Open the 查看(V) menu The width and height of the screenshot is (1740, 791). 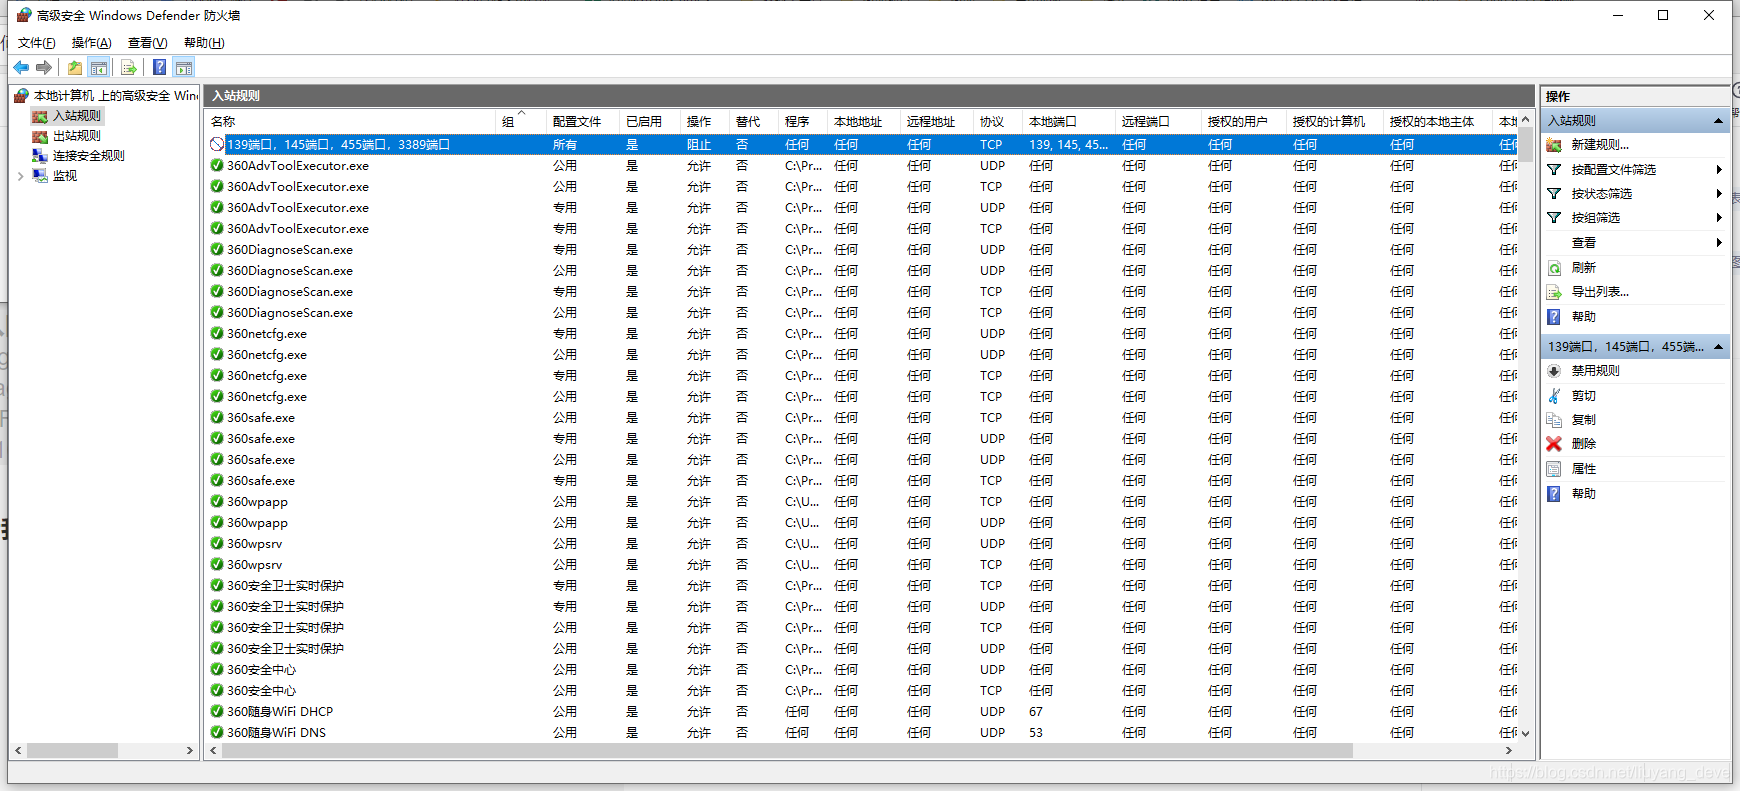point(147,43)
